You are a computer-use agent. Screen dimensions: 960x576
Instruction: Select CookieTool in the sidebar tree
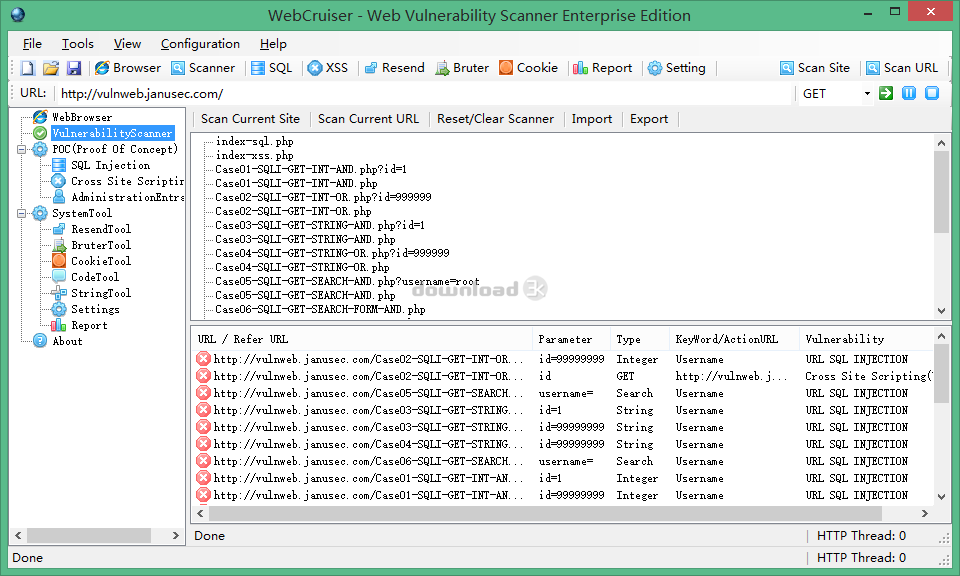(101, 261)
